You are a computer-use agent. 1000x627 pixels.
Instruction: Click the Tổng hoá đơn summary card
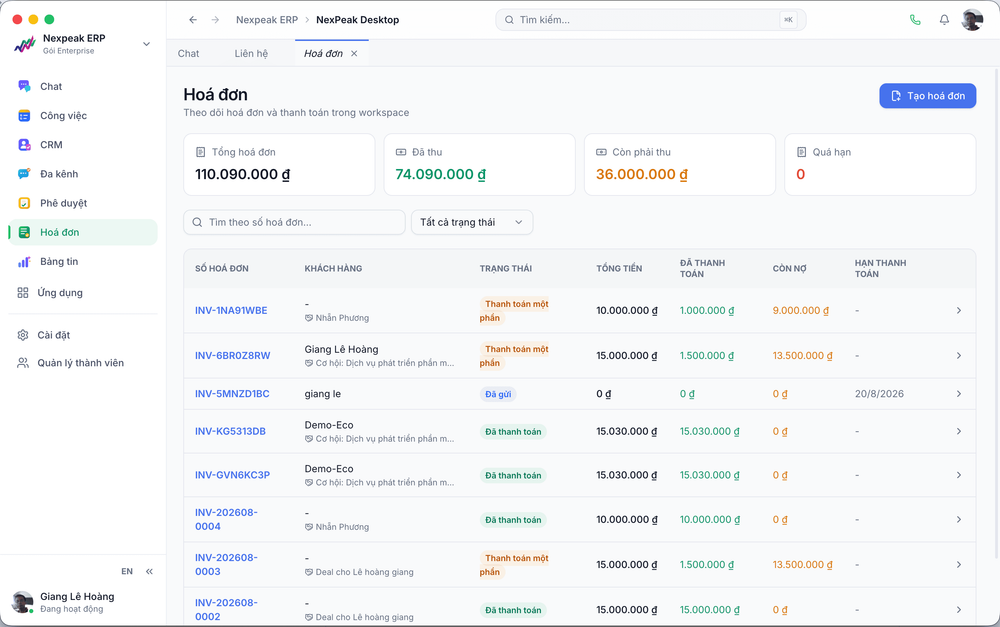pyautogui.click(x=279, y=165)
